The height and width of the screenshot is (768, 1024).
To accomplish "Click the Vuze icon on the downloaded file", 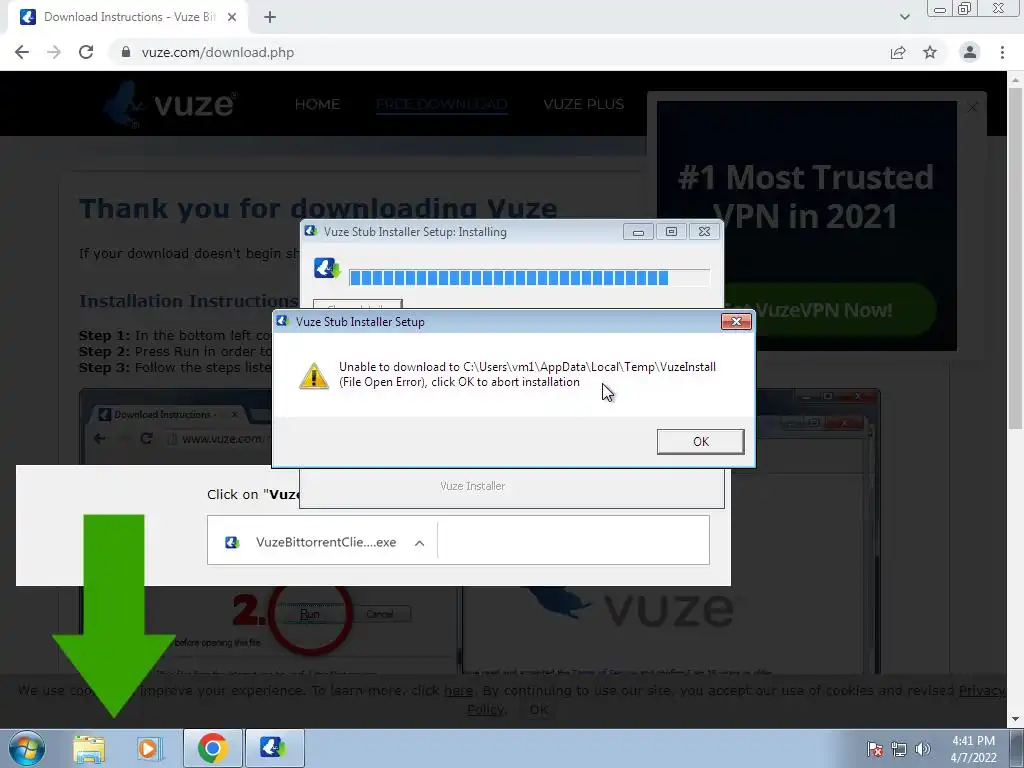I will tap(232, 542).
